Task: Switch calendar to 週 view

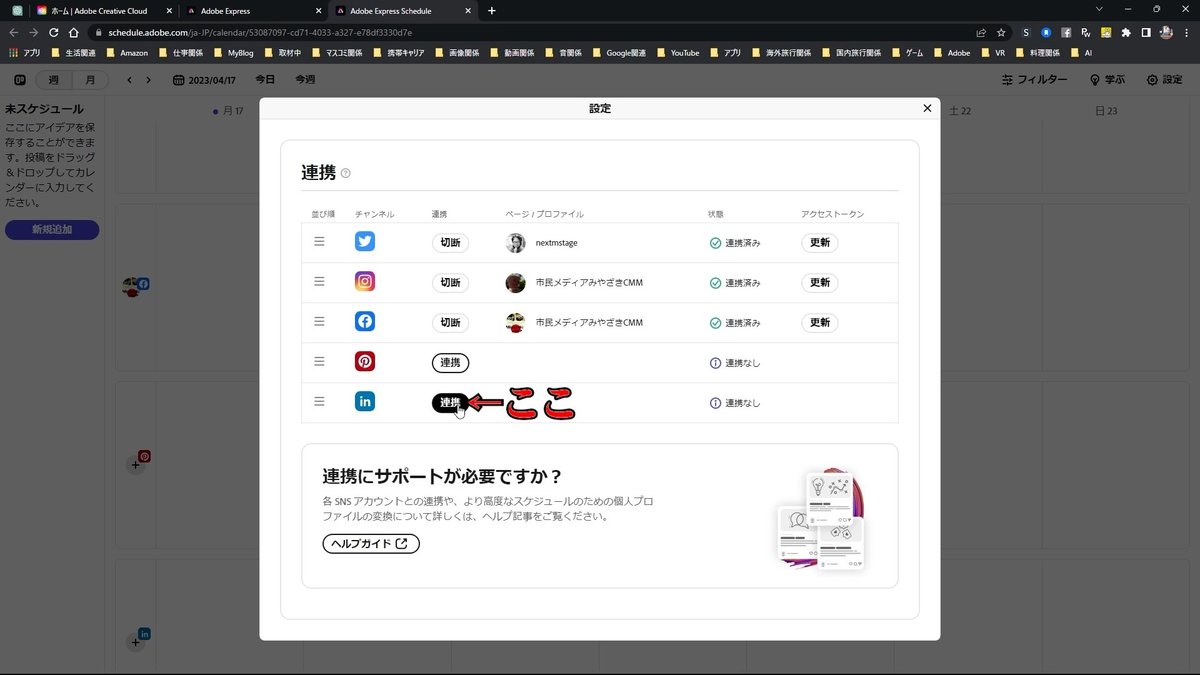Action: coord(53,80)
